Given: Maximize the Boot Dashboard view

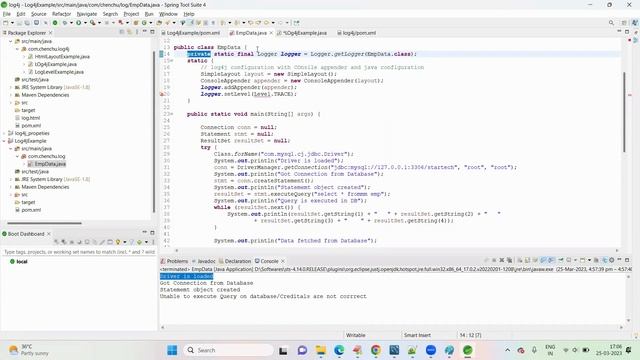Looking at the screenshot, I should (152, 233).
